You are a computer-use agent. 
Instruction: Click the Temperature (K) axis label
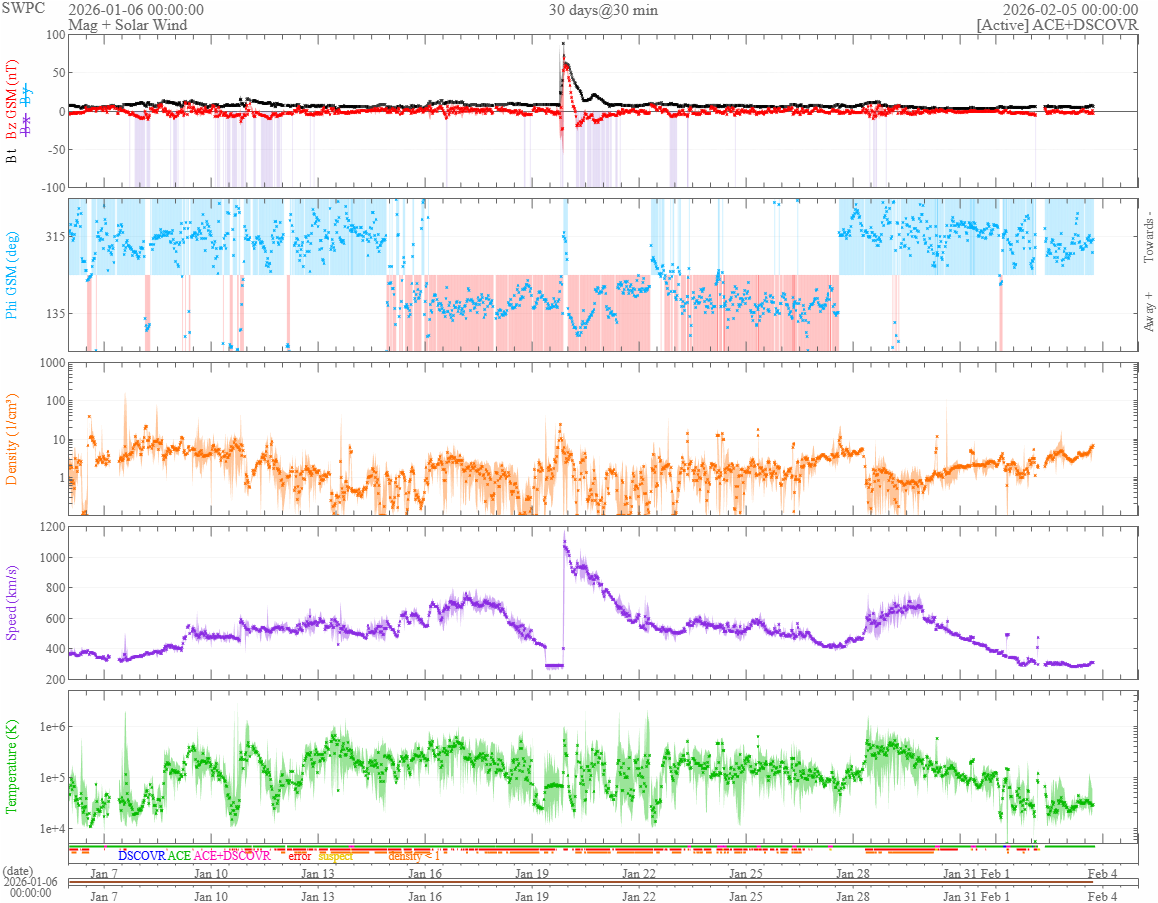pyautogui.click(x=11, y=765)
